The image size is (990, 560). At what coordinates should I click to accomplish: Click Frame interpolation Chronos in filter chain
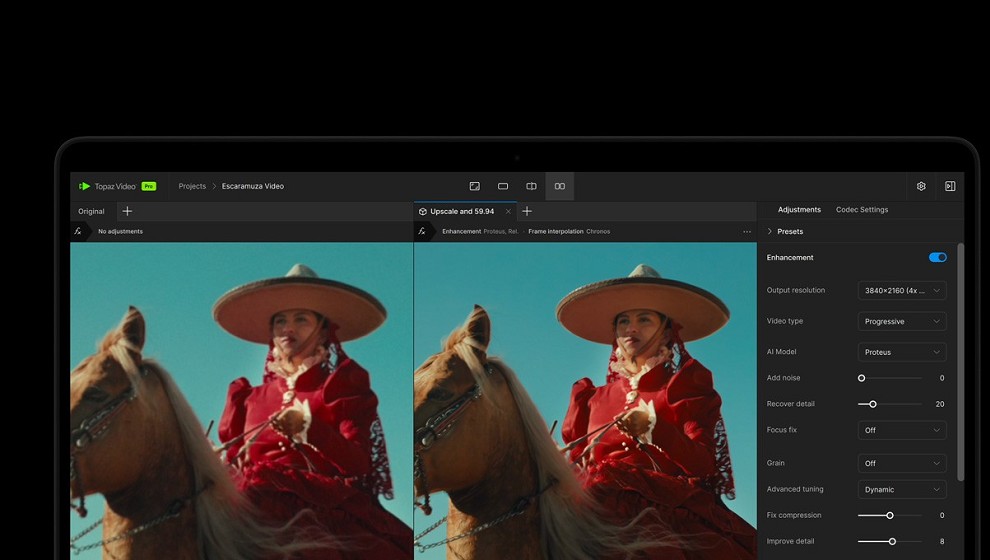pos(569,232)
